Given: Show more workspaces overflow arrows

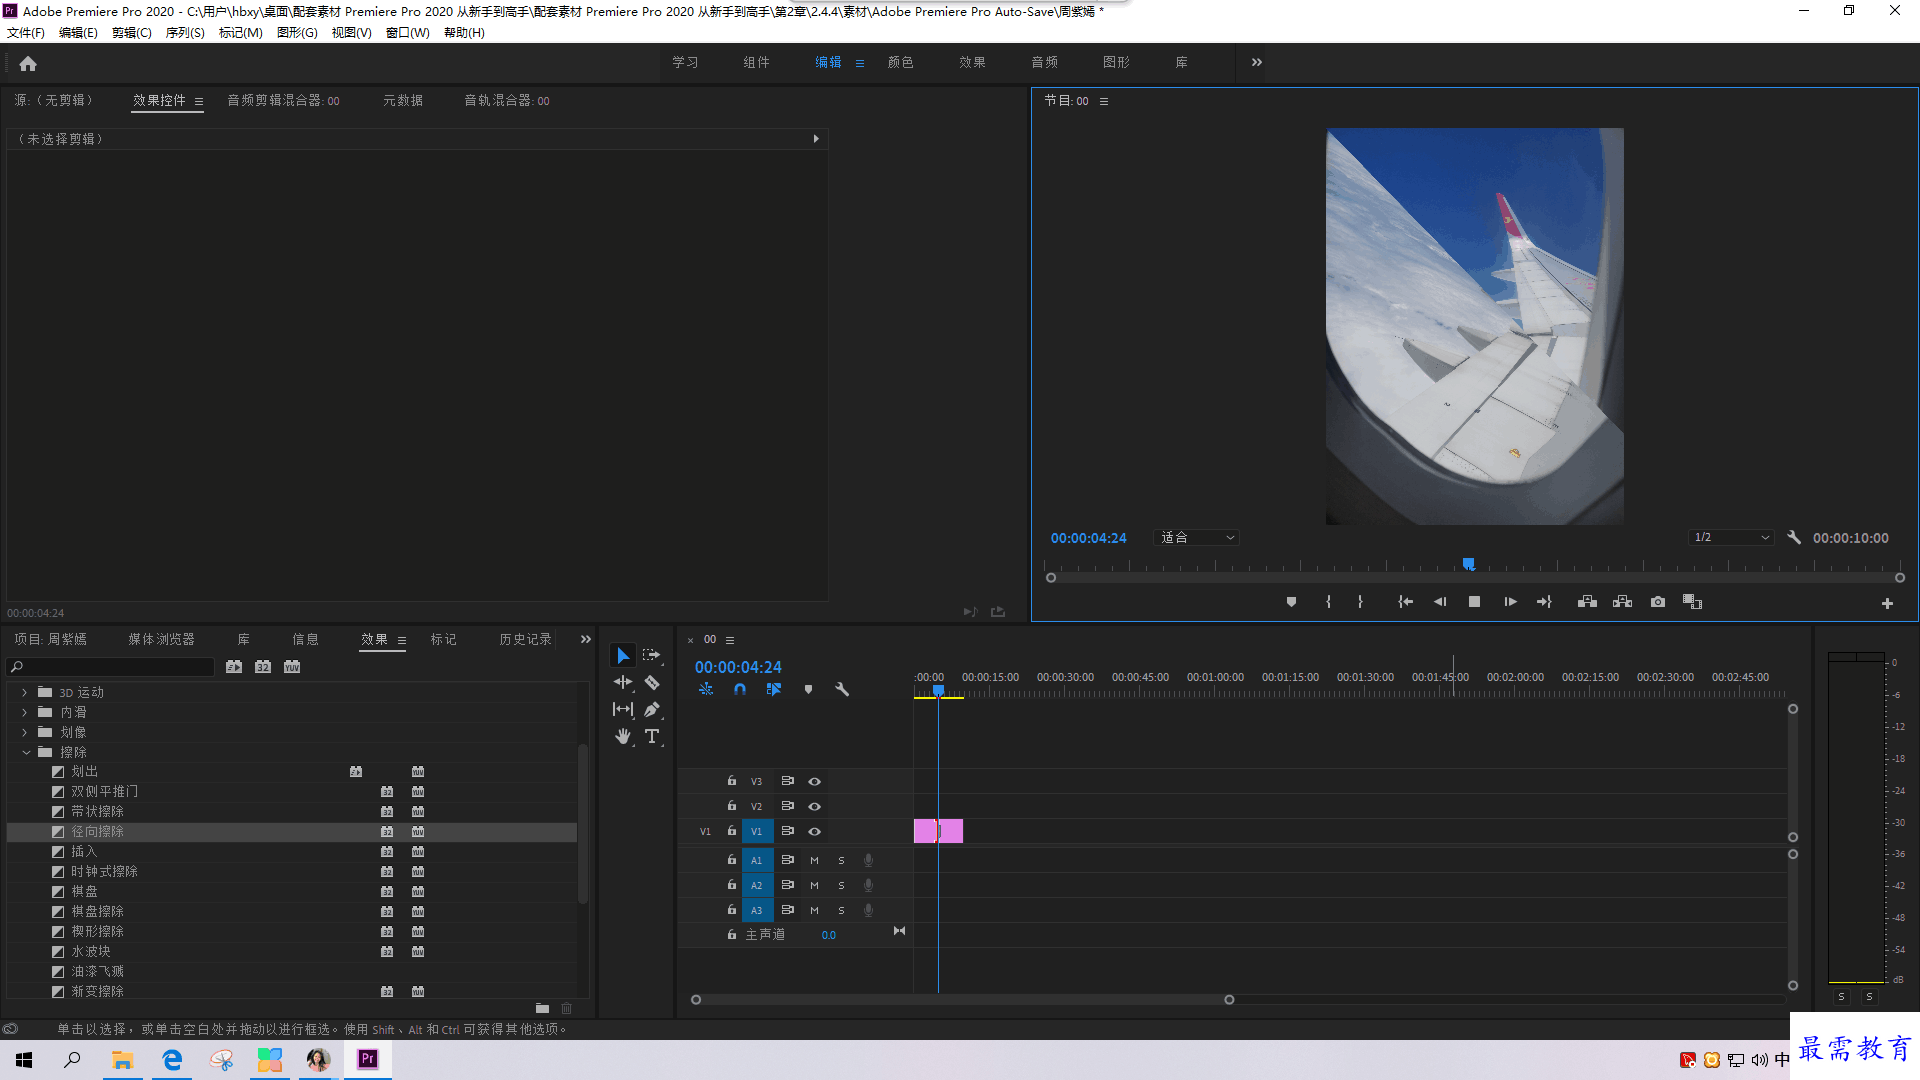Looking at the screenshot, I should coord(1257,62).
